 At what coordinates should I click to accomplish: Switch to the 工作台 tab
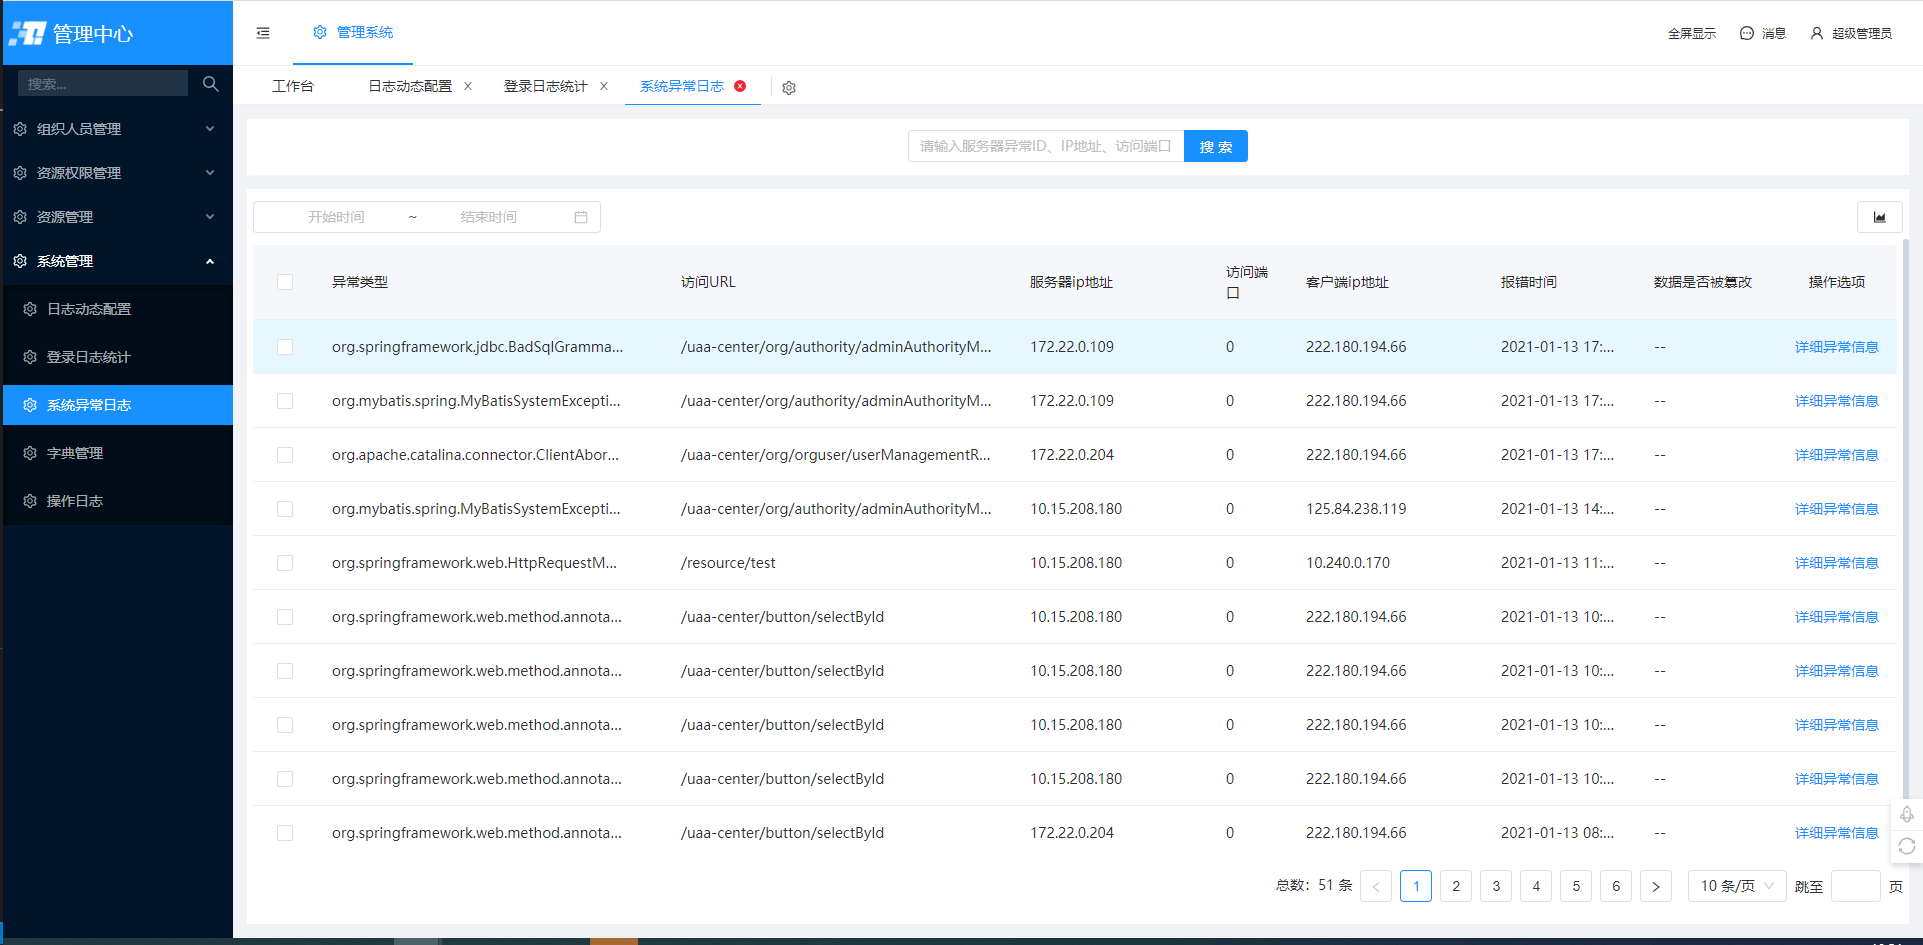[293, 86]
